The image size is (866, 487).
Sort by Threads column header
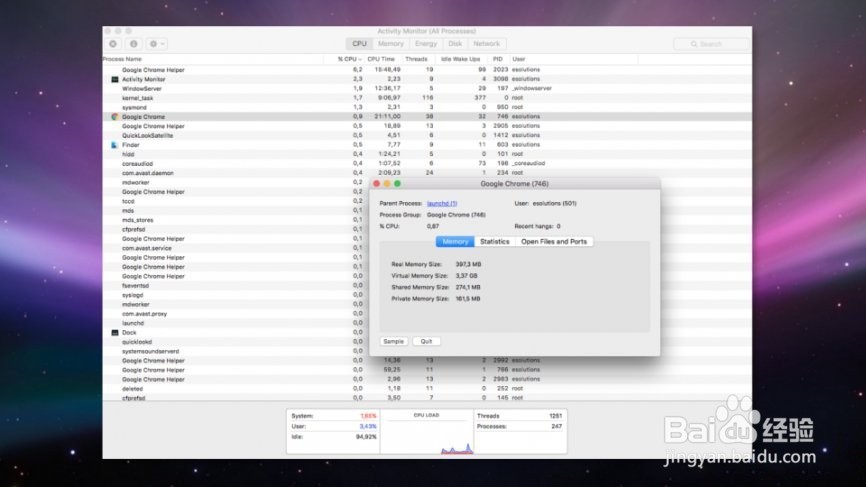(416, 59)
